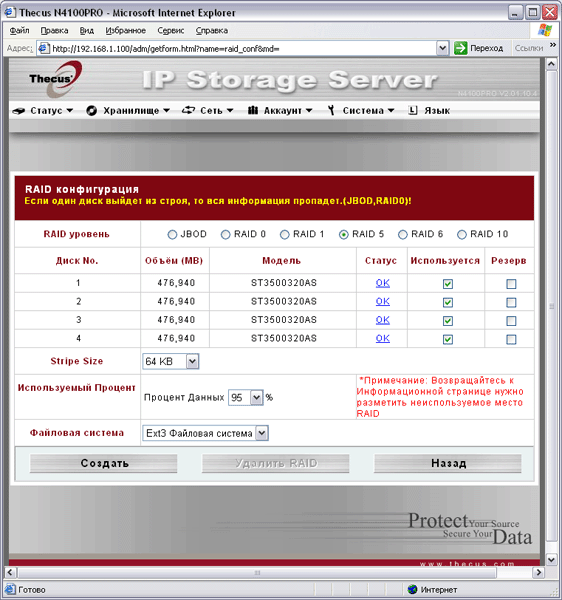Screen dimensions: 562x600
Task: Click the Thecus logo
Action: [55, 79]
